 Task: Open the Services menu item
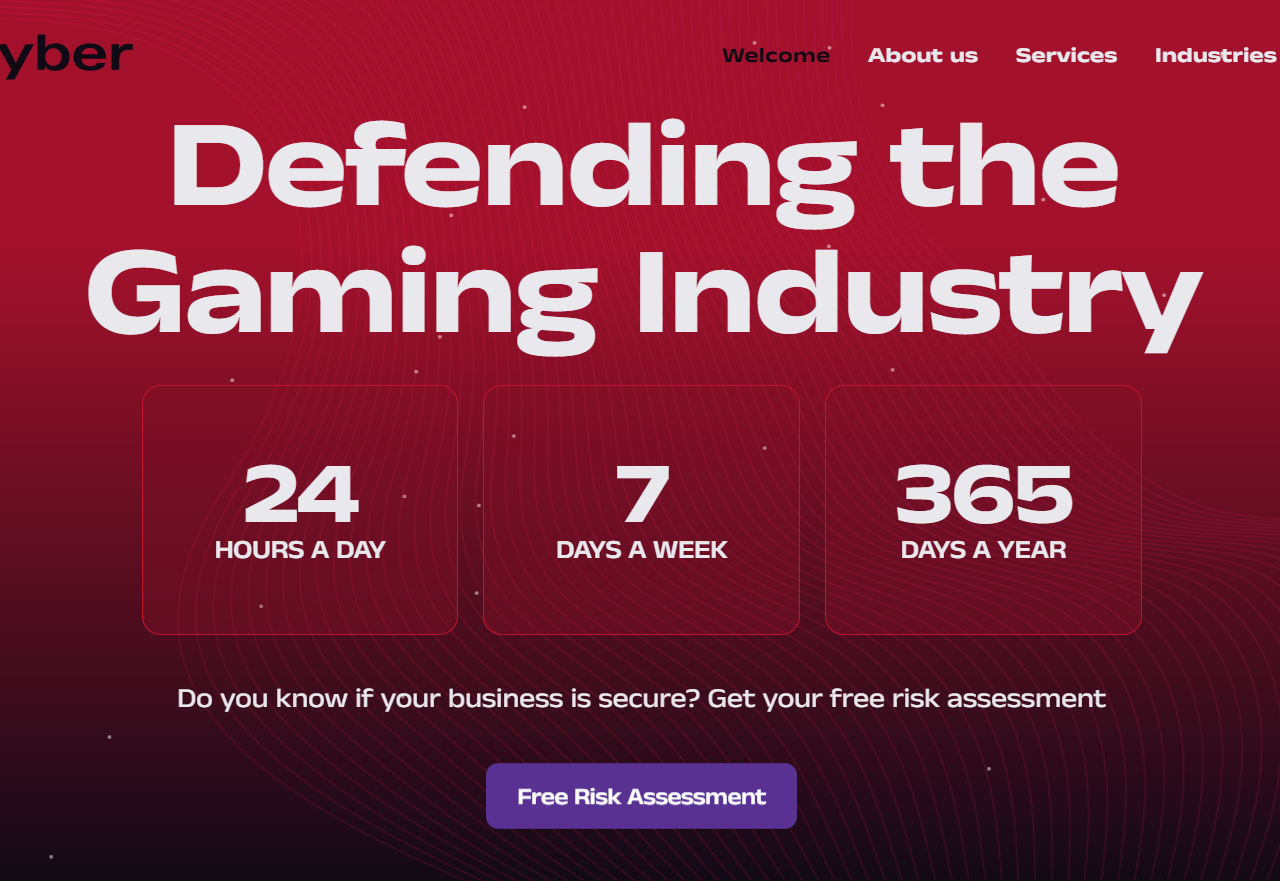pos(1066,56)
